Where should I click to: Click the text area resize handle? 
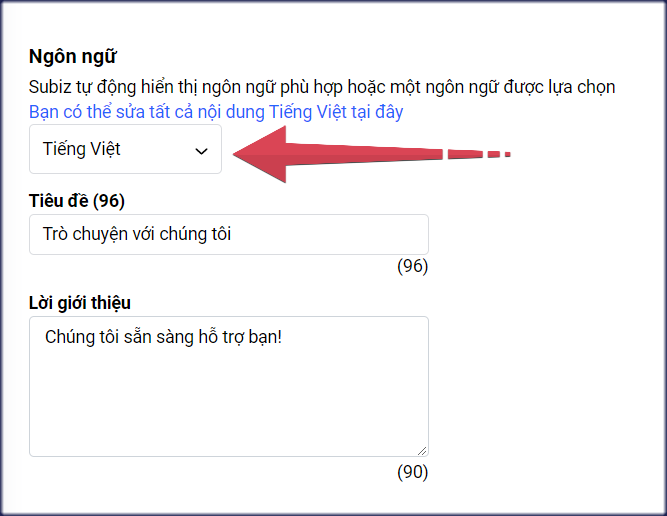(422, 450)
